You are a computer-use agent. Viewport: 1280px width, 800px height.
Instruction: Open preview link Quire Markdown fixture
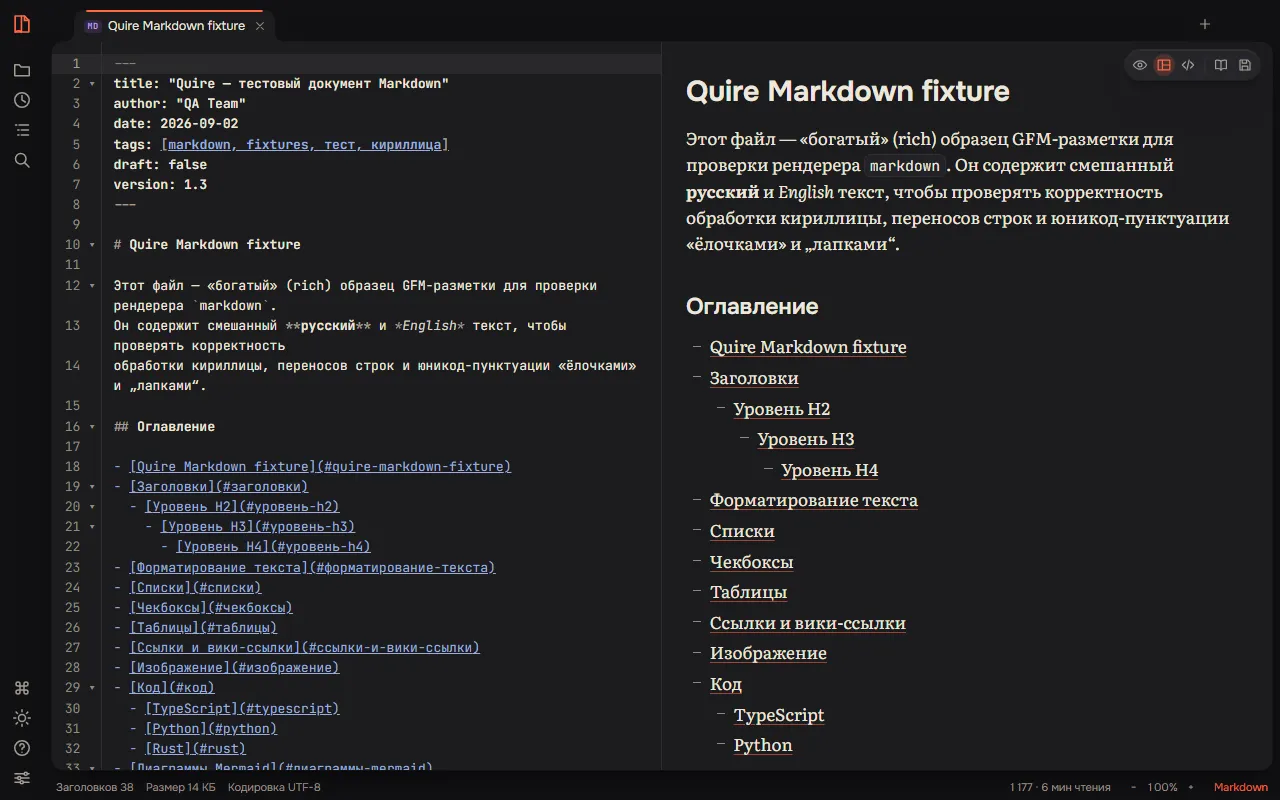(808, 347)
